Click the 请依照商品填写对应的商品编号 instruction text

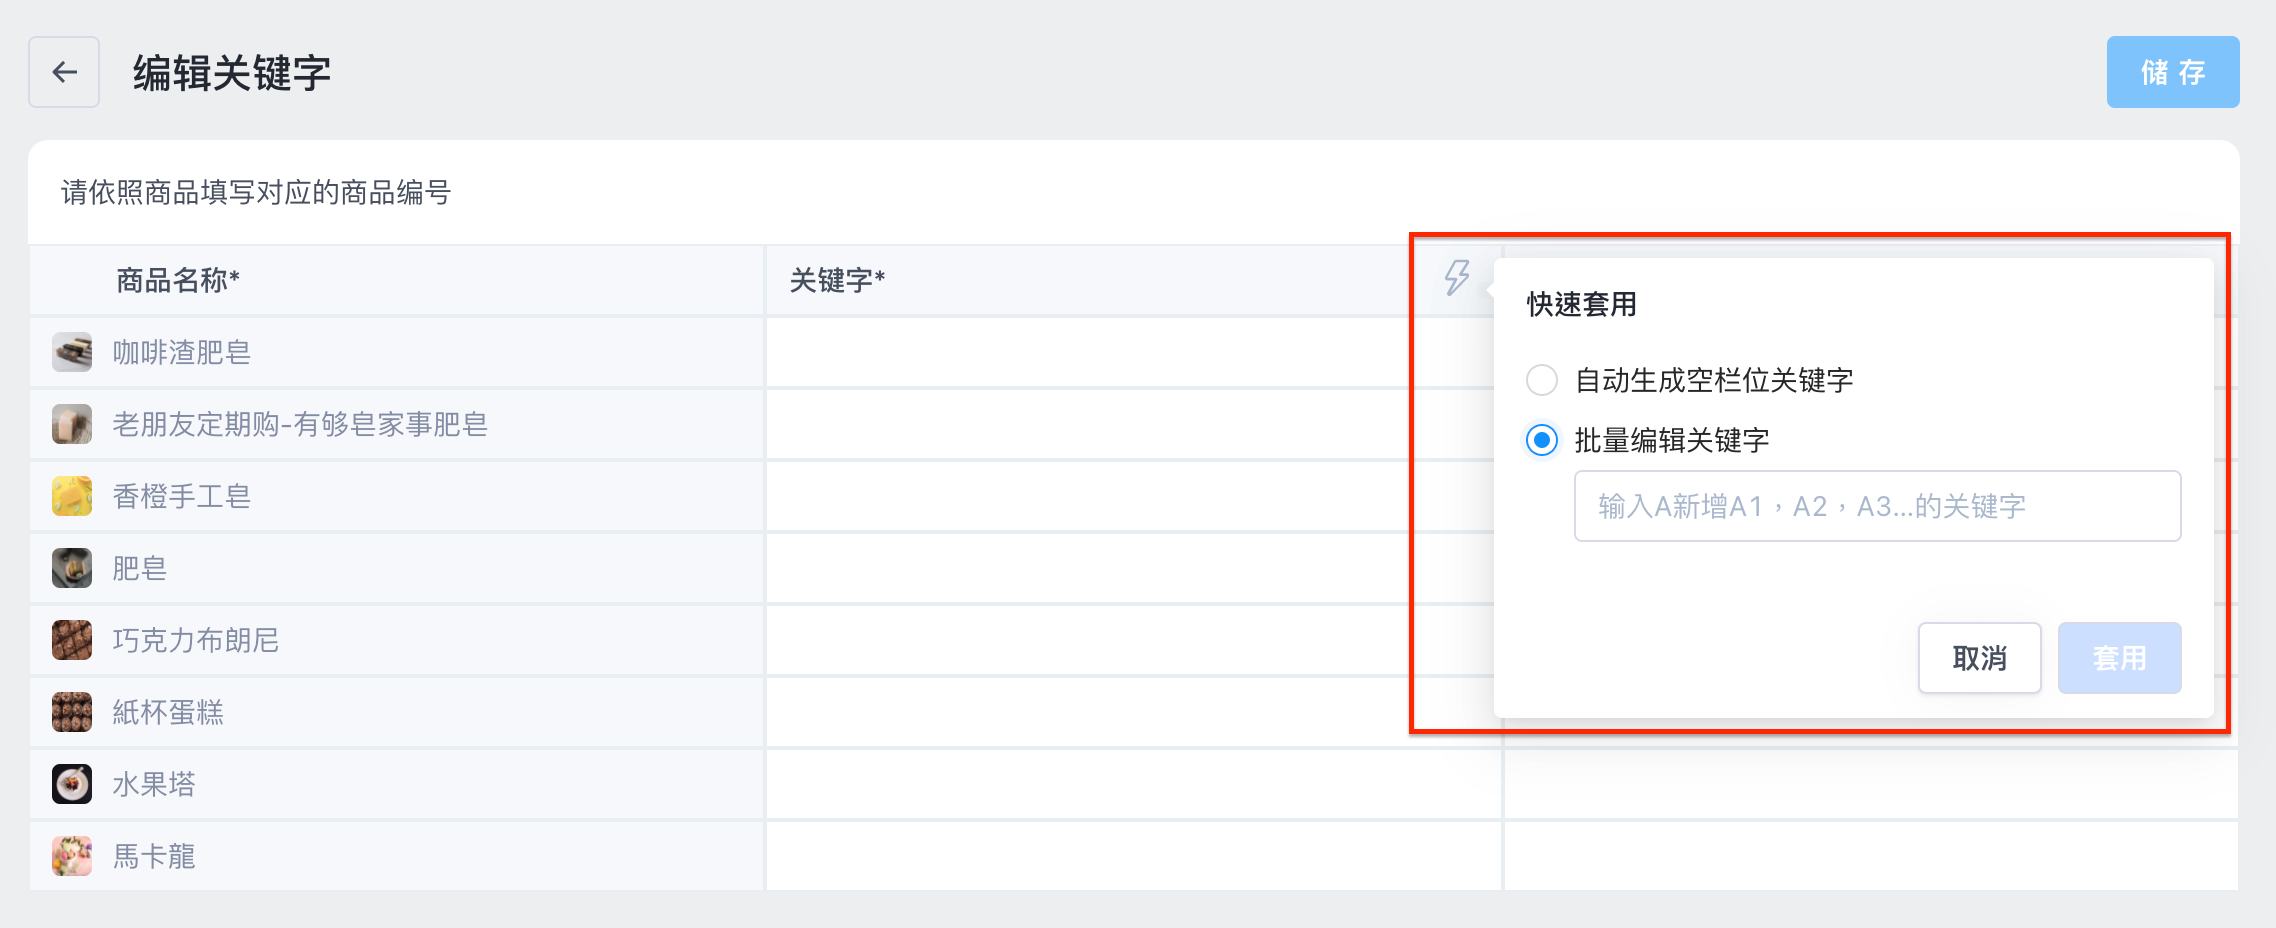[256, 192]
